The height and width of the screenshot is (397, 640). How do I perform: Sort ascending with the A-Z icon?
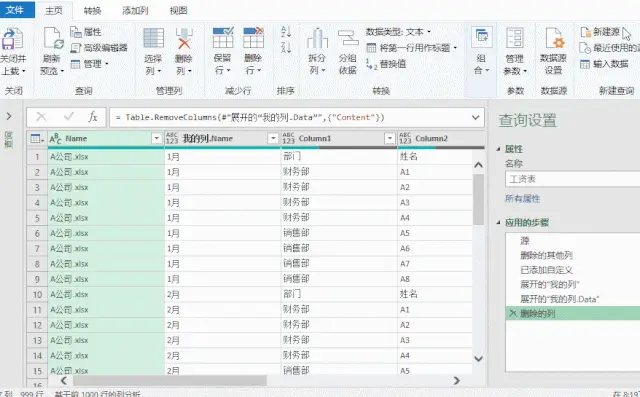pos(286,31)
